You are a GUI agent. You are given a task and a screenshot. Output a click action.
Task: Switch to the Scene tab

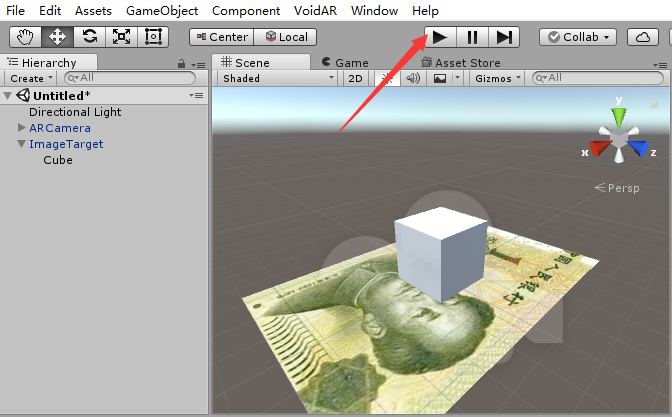pos(261,62)
